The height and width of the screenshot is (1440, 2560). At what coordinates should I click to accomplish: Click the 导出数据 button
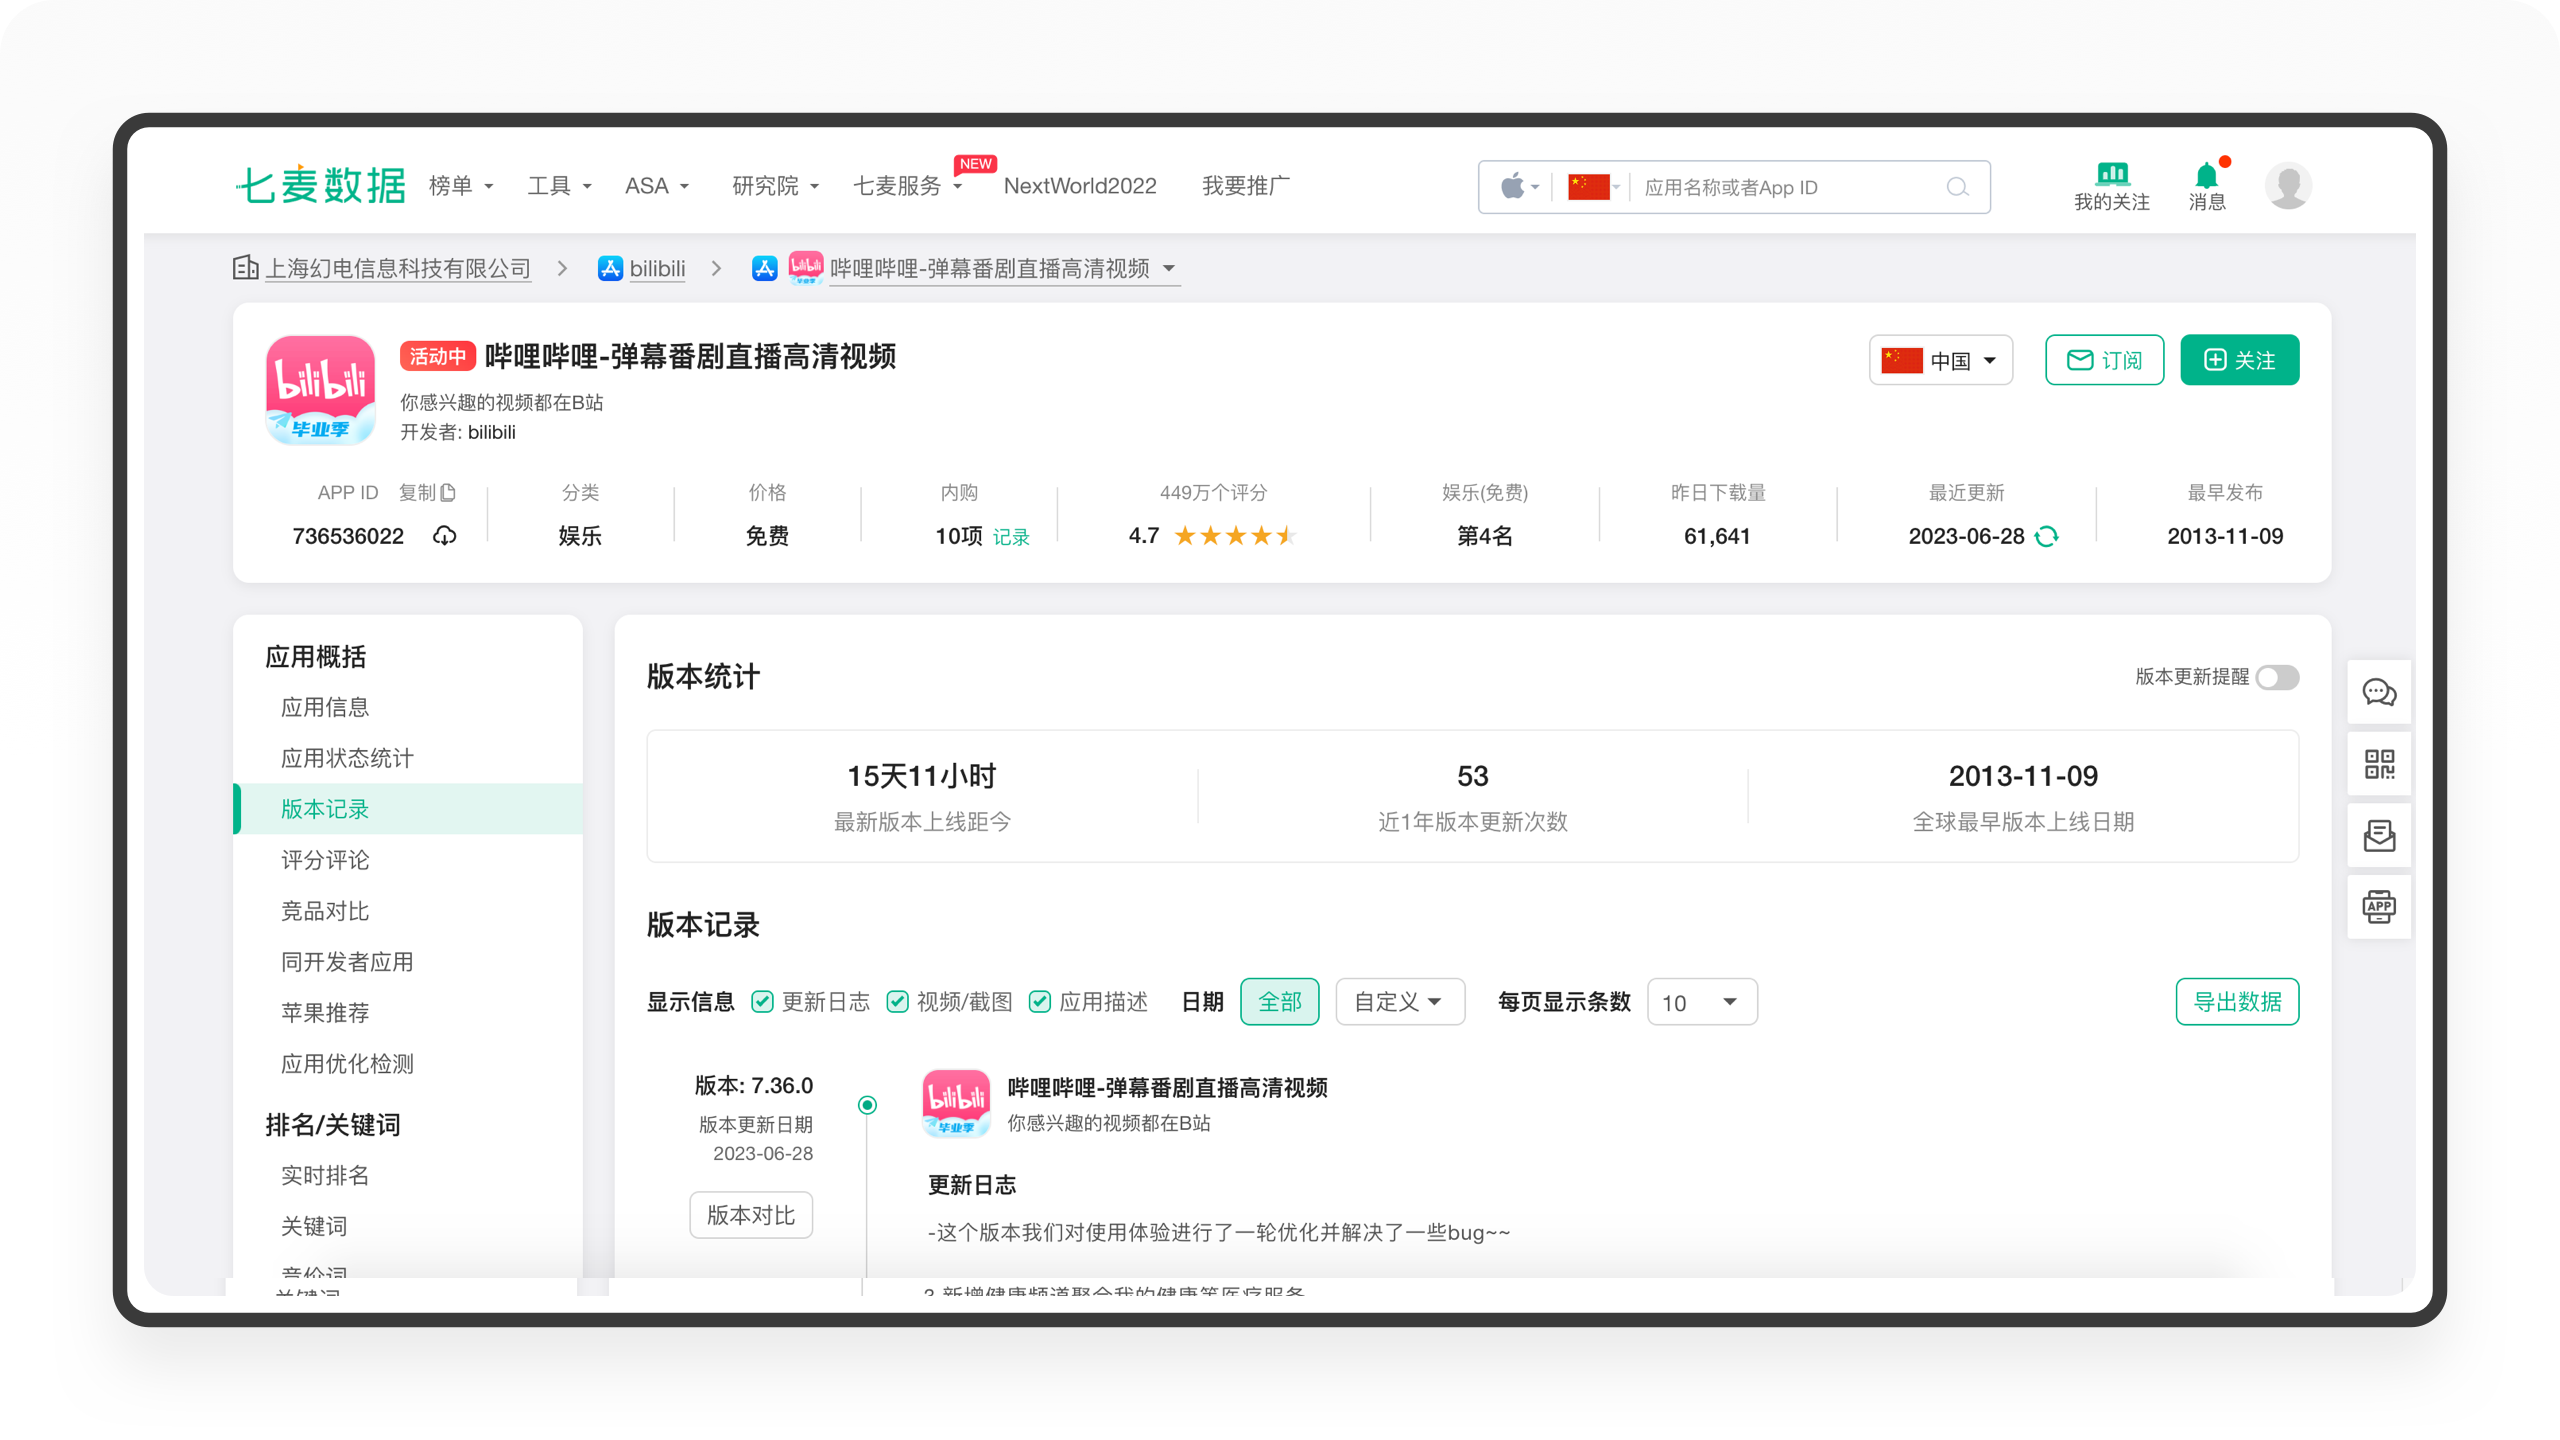click(x=2236, y=1002)
